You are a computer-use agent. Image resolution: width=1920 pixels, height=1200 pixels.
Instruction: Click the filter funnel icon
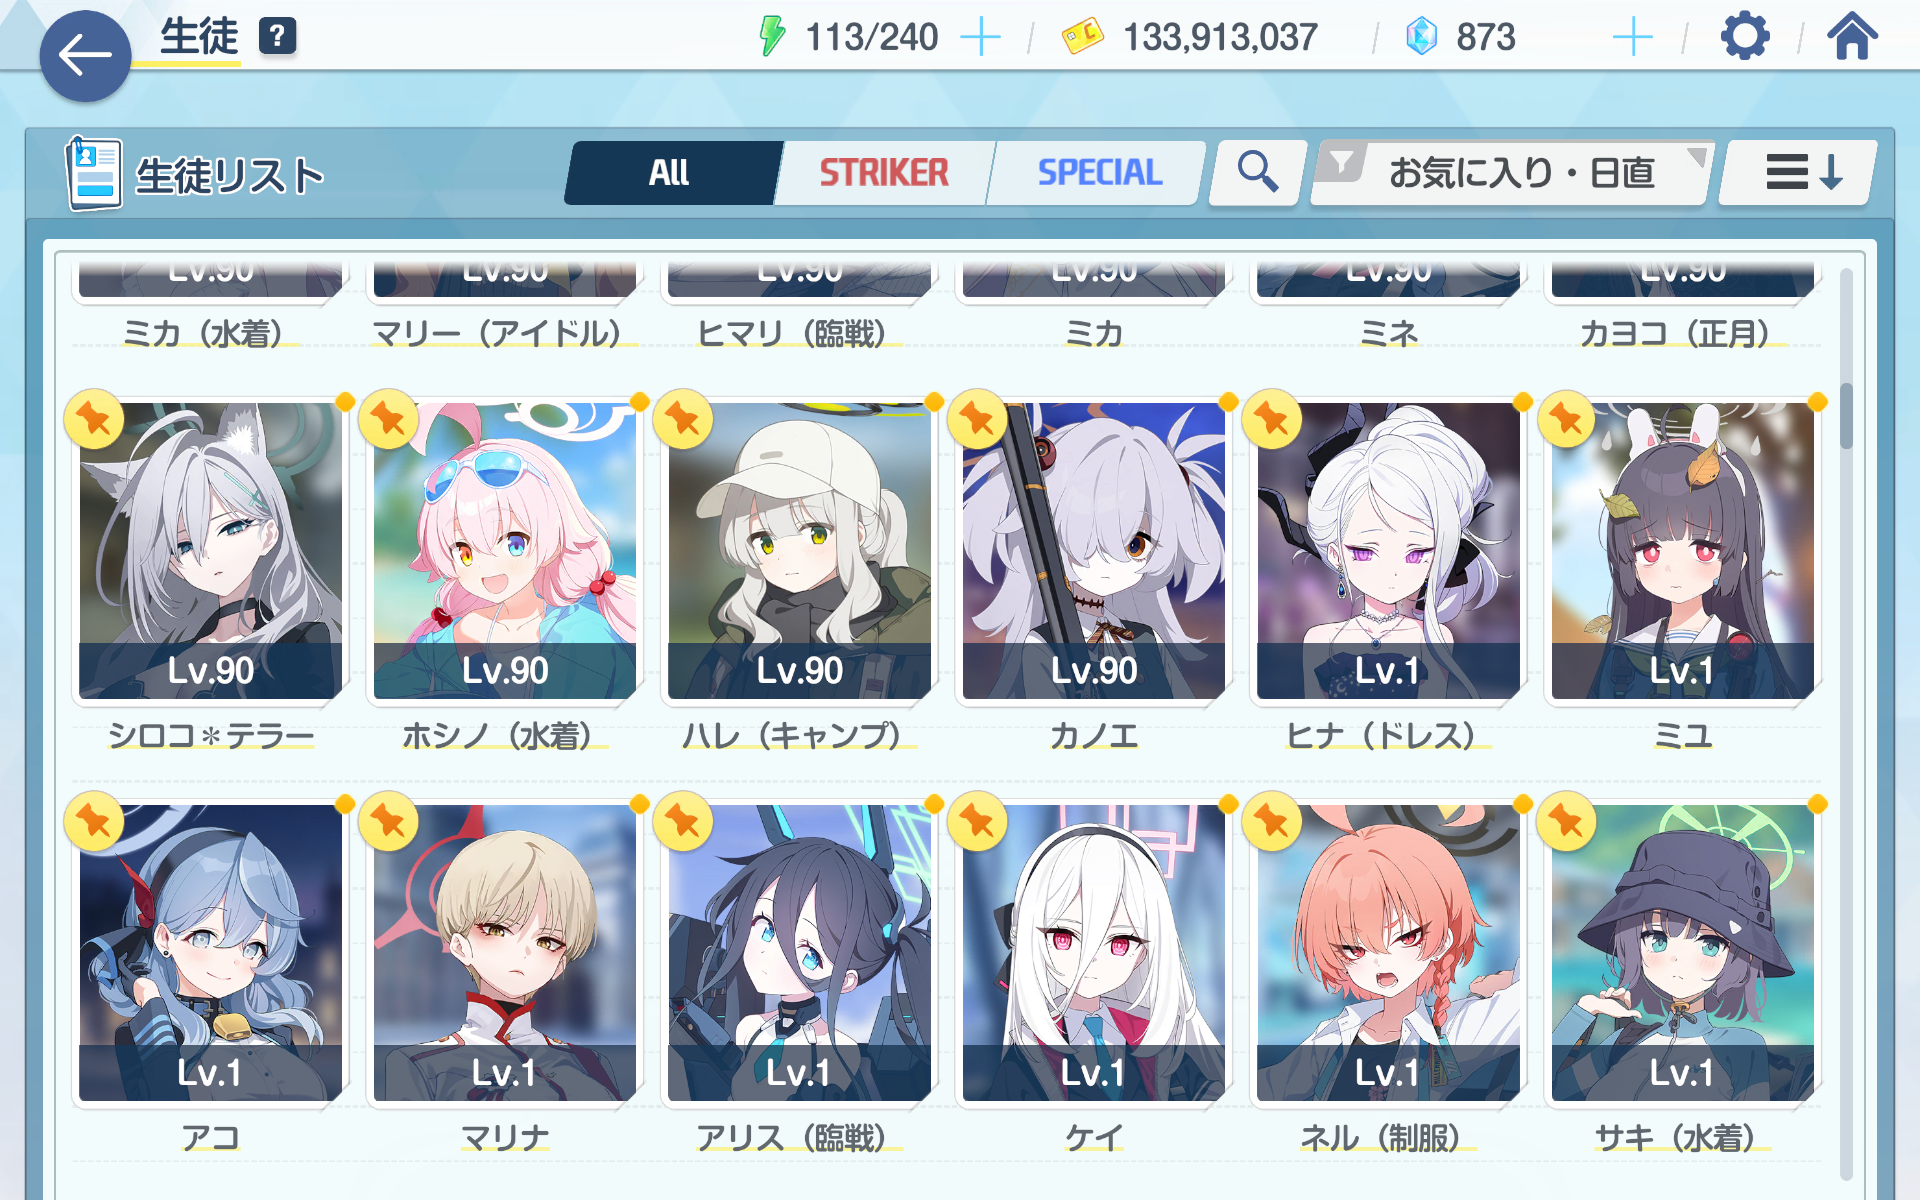tap(1341, 162)
